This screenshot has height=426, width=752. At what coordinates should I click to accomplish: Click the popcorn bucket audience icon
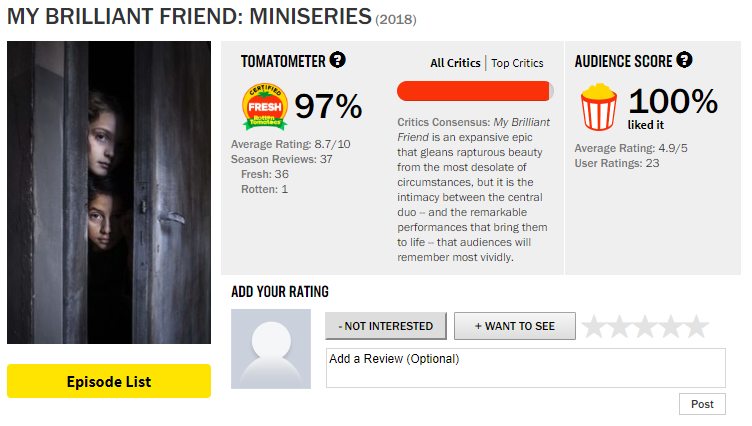pos(599,107)
